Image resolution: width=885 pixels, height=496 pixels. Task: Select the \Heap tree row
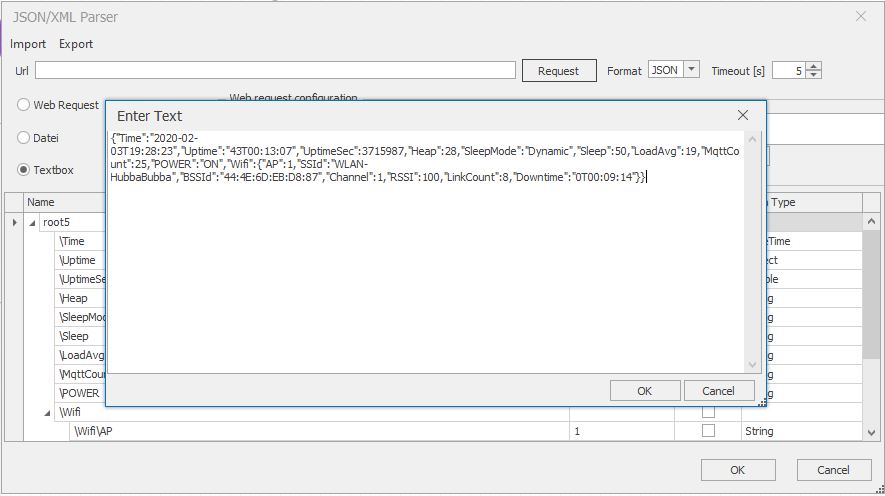pyautogui.click(x=80, y=299)
